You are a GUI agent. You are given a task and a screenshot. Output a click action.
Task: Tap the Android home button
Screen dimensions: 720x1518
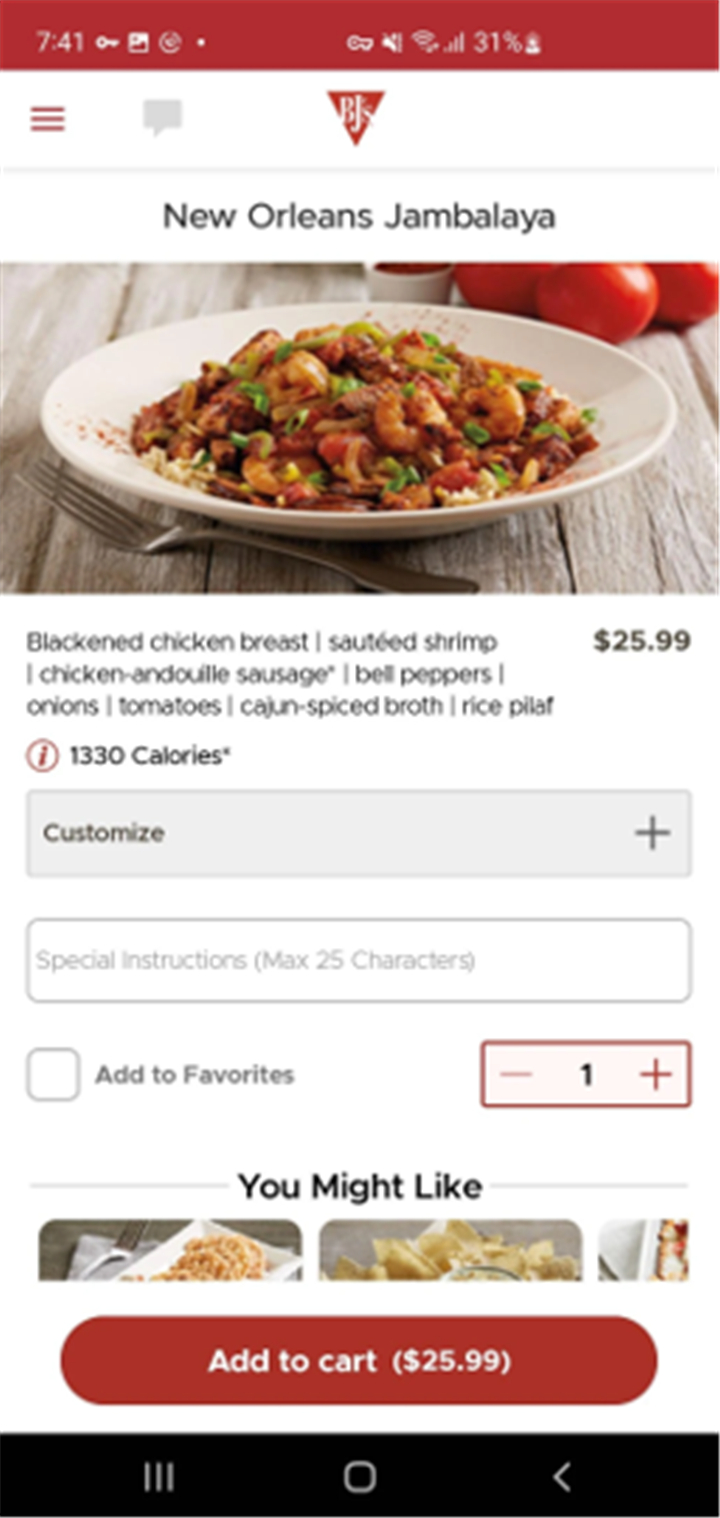point(359,1476)
